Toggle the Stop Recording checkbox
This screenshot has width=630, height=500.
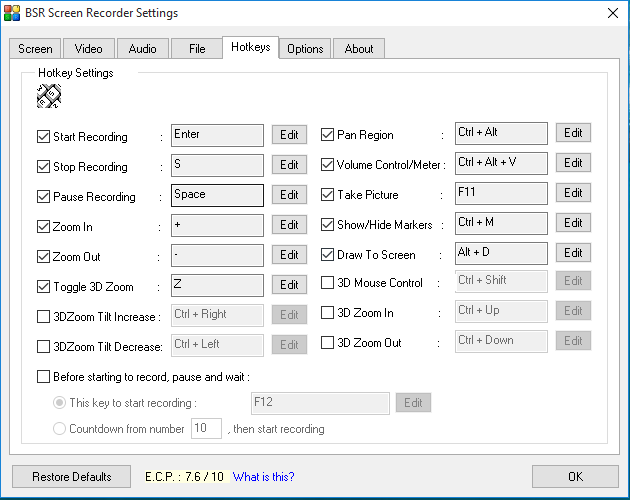pyautogui.click(x=43, y=166)
